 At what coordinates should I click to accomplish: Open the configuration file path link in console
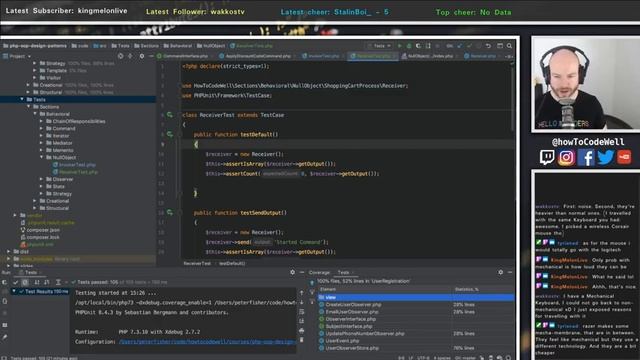(207, 342)
